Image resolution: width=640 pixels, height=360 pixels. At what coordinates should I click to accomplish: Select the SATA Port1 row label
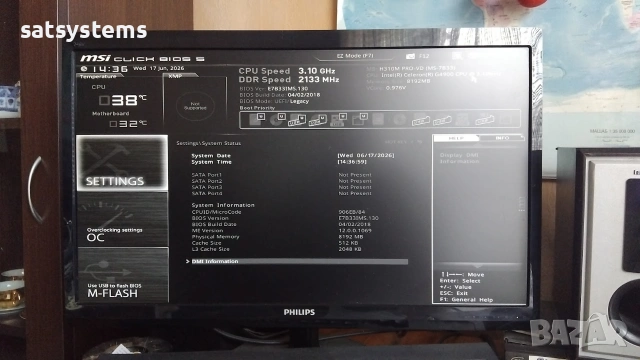(x=207, y=175)
